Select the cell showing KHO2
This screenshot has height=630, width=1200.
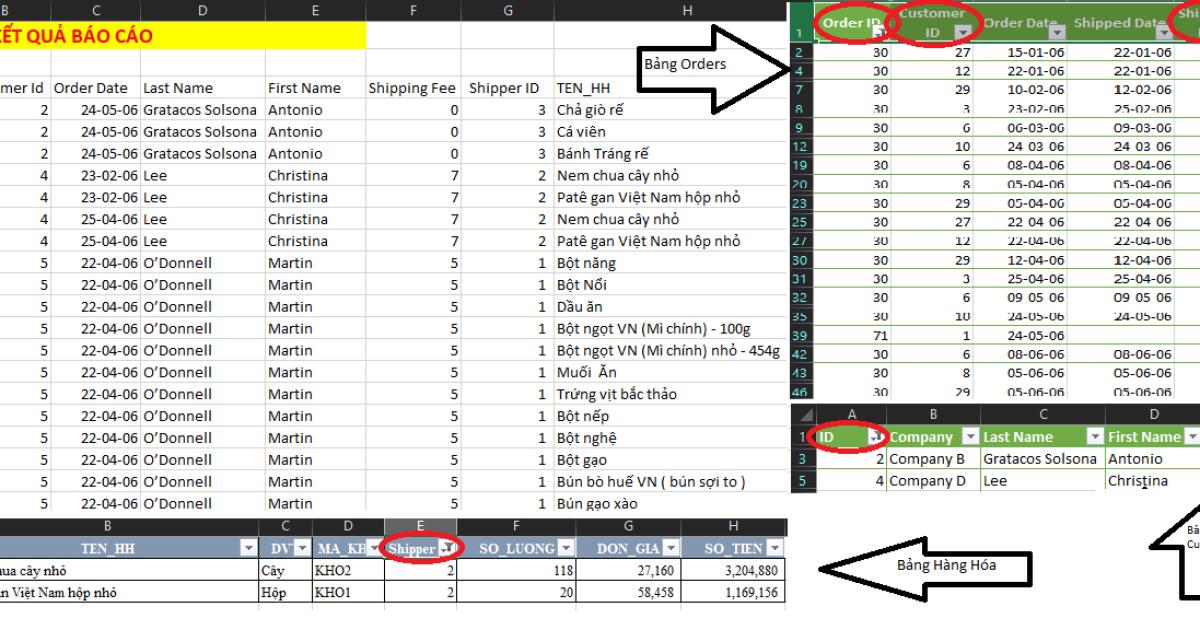pos(349,568)
